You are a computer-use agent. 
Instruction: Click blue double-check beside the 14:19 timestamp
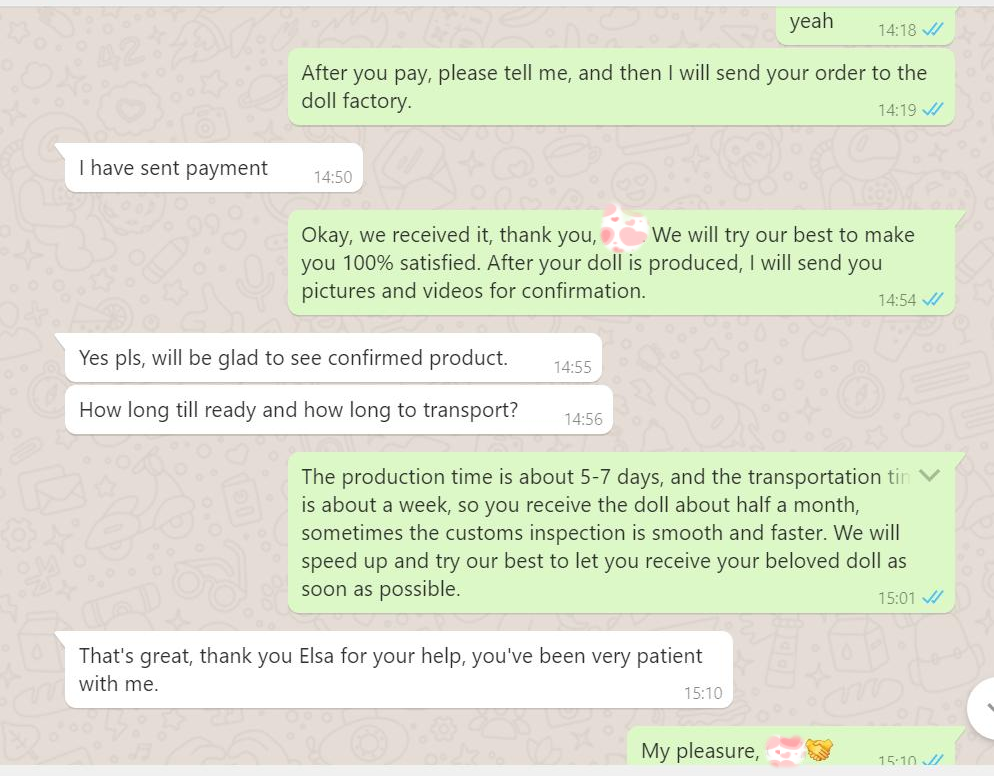pos(933,110)
